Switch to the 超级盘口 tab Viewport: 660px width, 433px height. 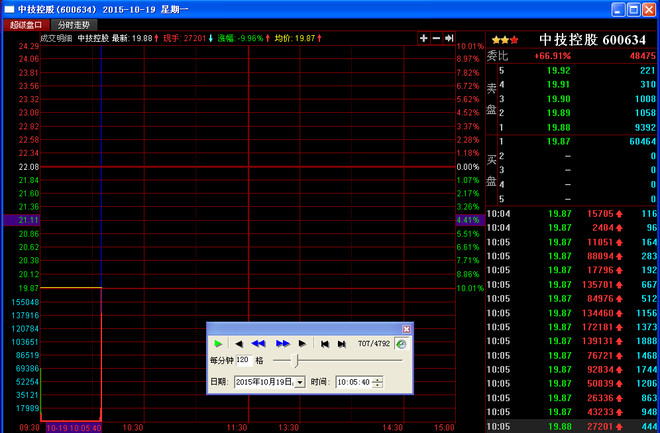click(25, 24)
